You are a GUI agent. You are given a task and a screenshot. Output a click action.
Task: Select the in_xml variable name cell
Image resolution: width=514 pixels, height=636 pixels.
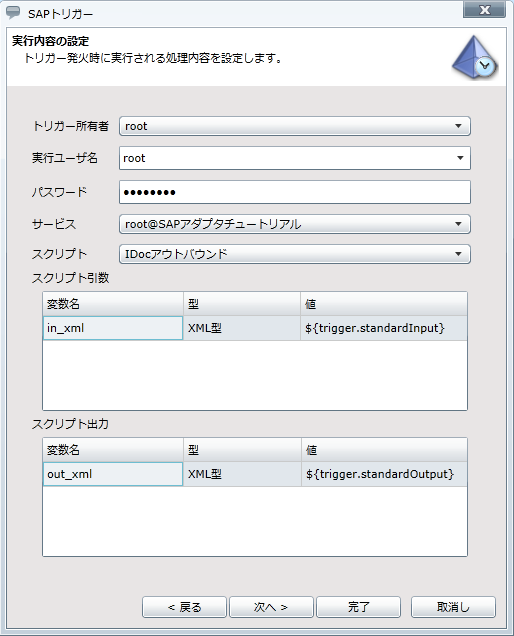coord(113,328)
